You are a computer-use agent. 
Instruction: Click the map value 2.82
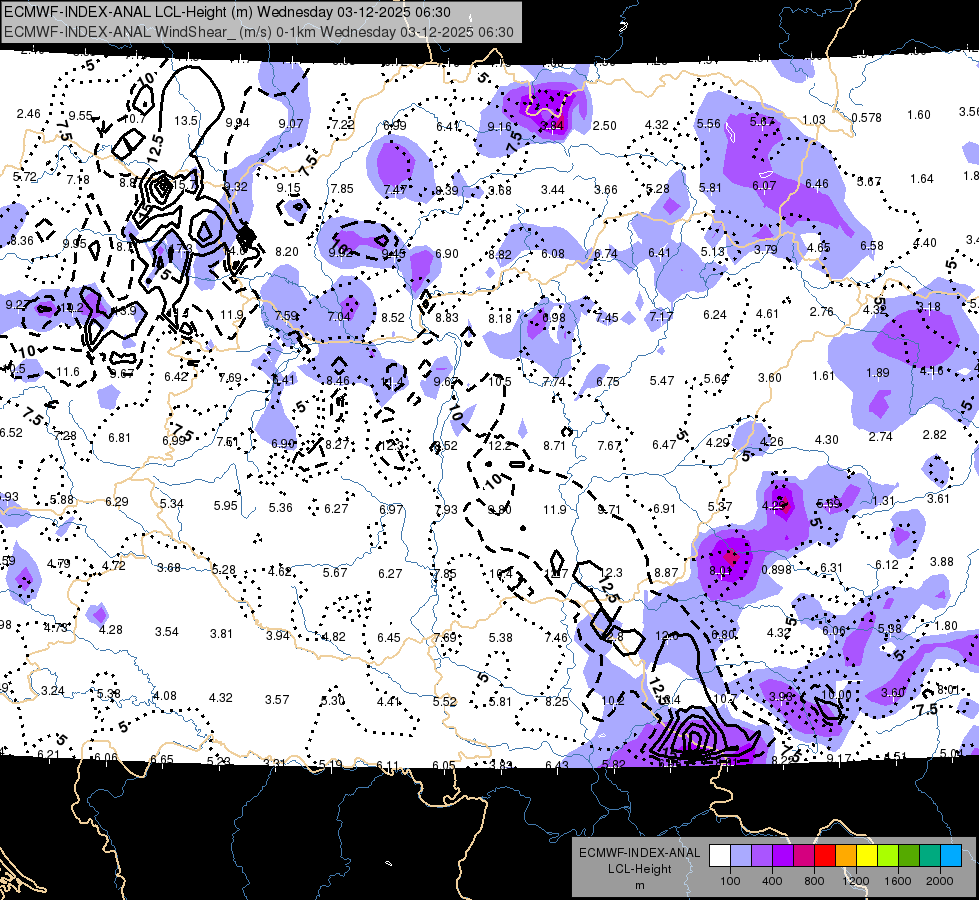coord(935,435)
